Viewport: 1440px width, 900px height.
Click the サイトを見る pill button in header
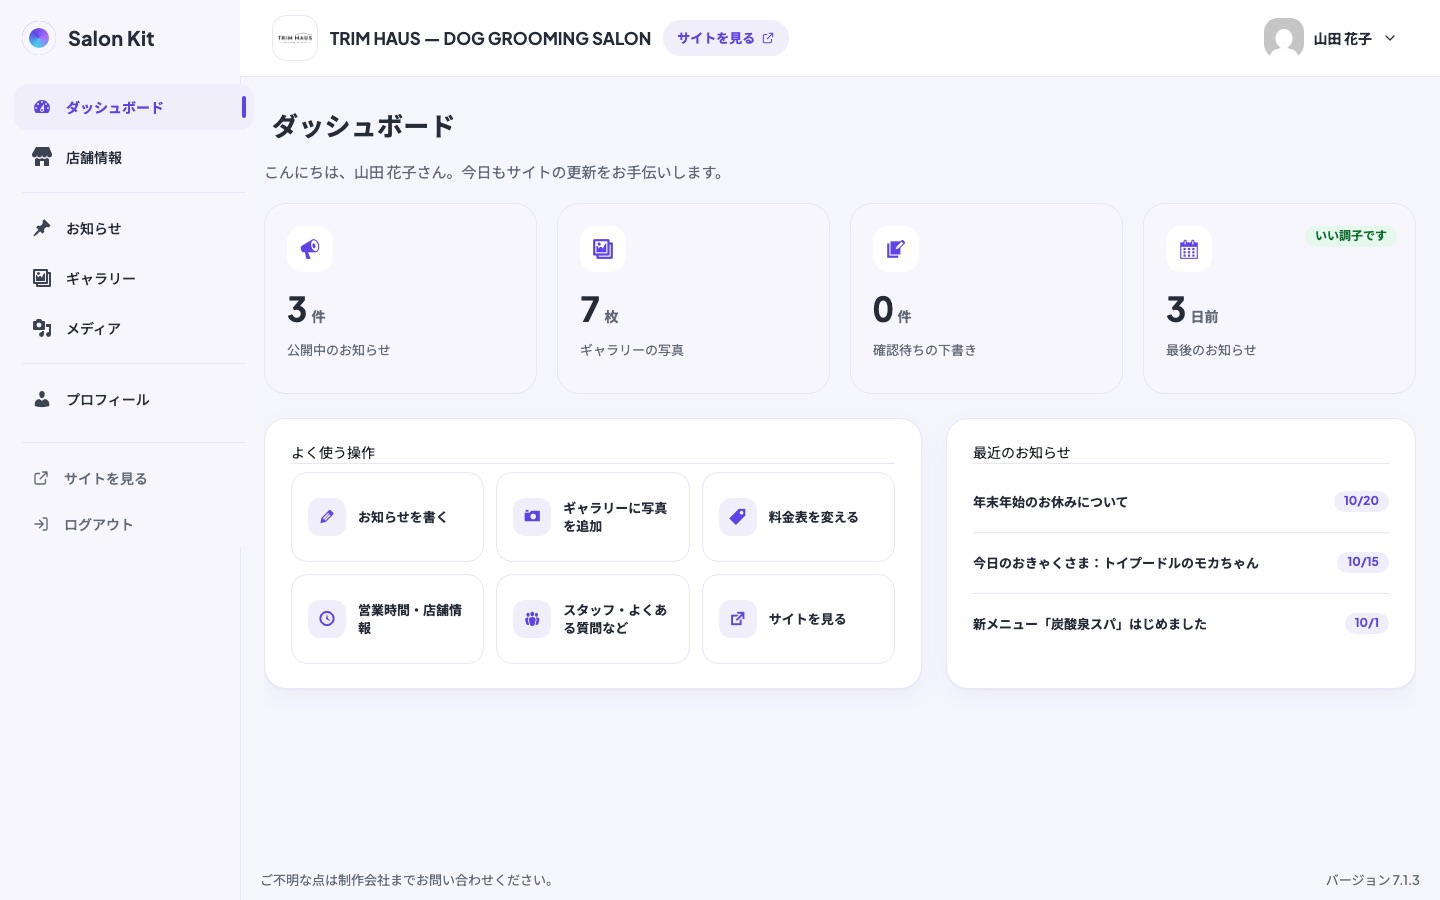(x=726, y=38)
